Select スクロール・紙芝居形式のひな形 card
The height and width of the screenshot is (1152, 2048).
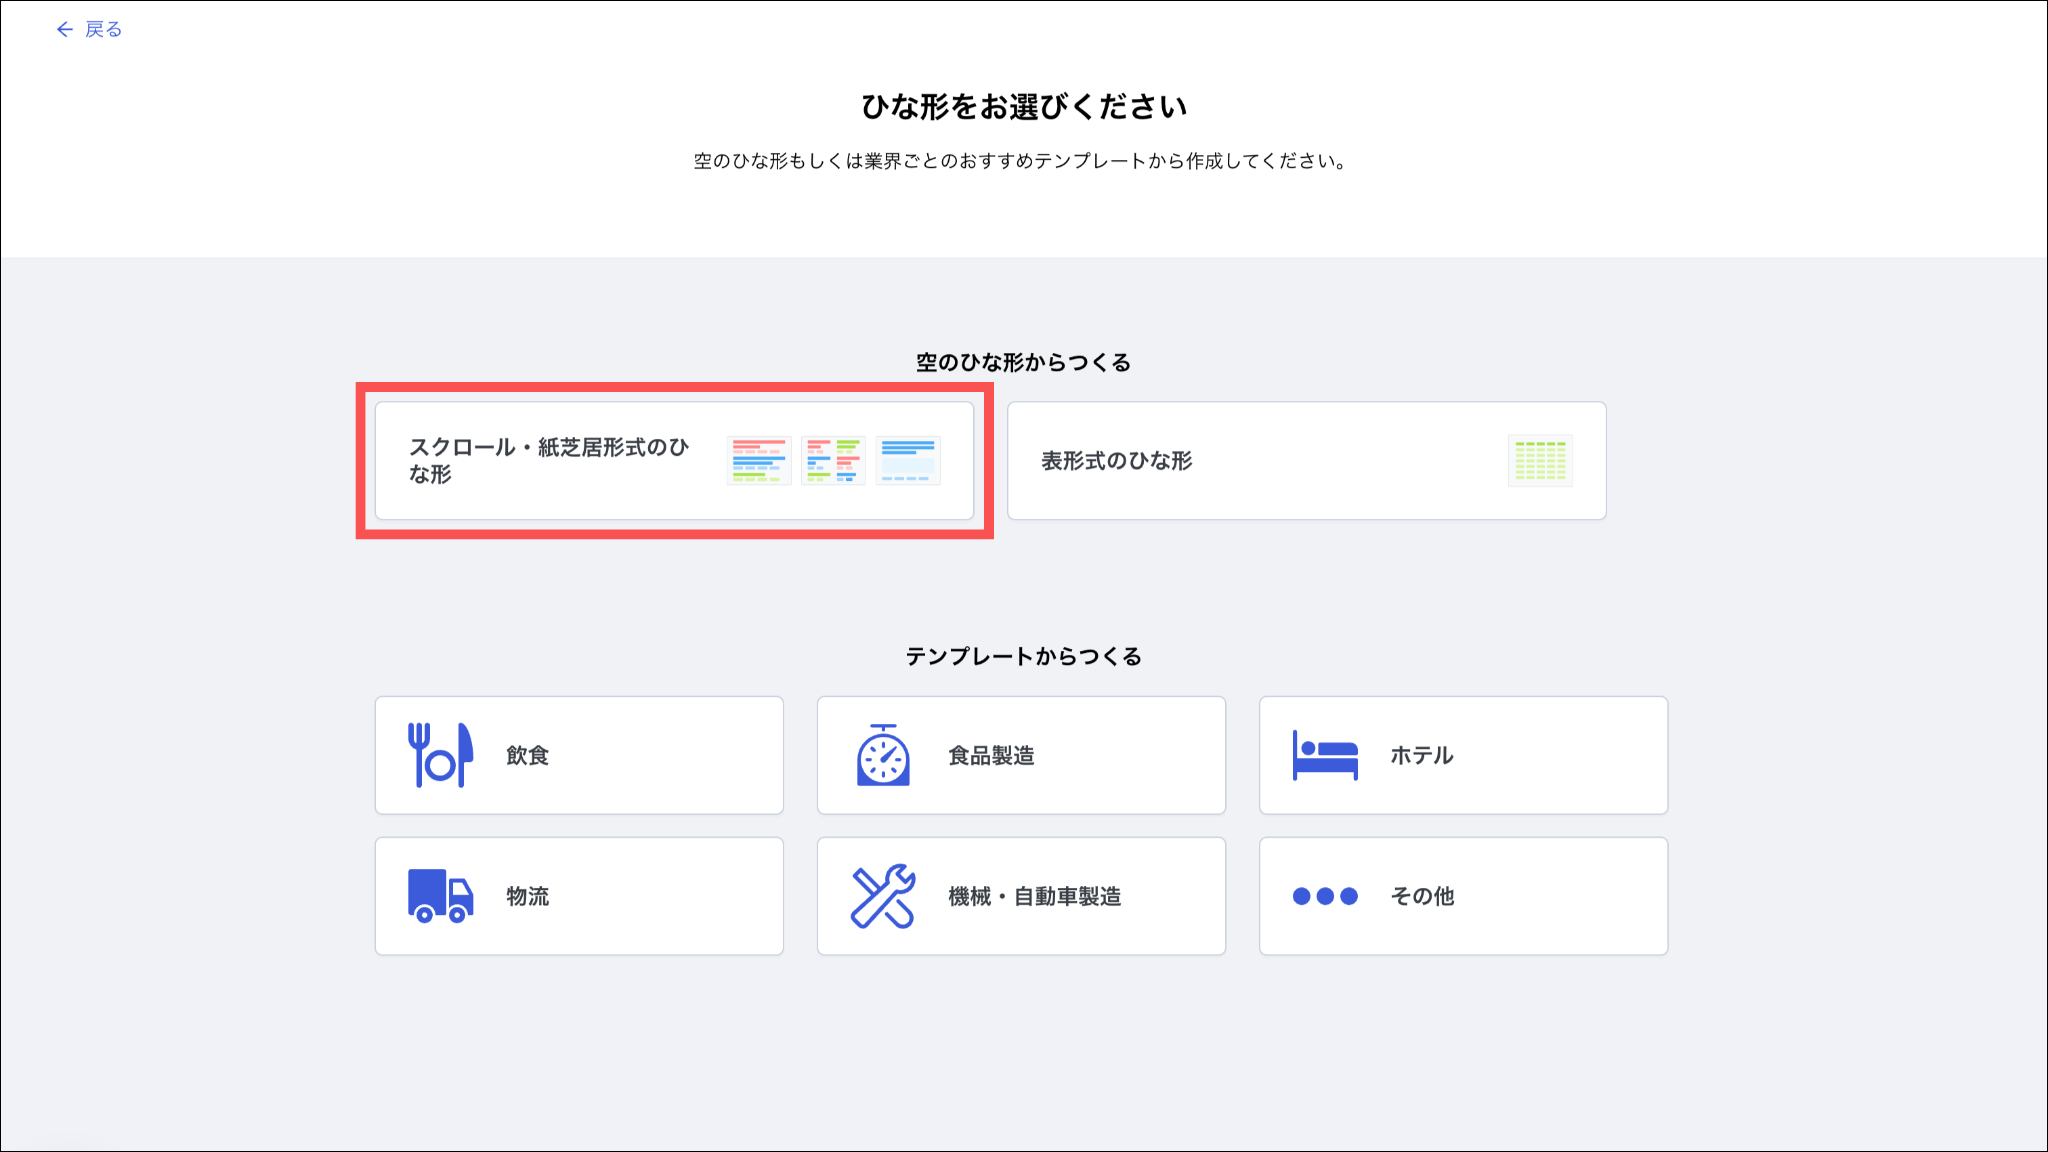coord(548,461)
